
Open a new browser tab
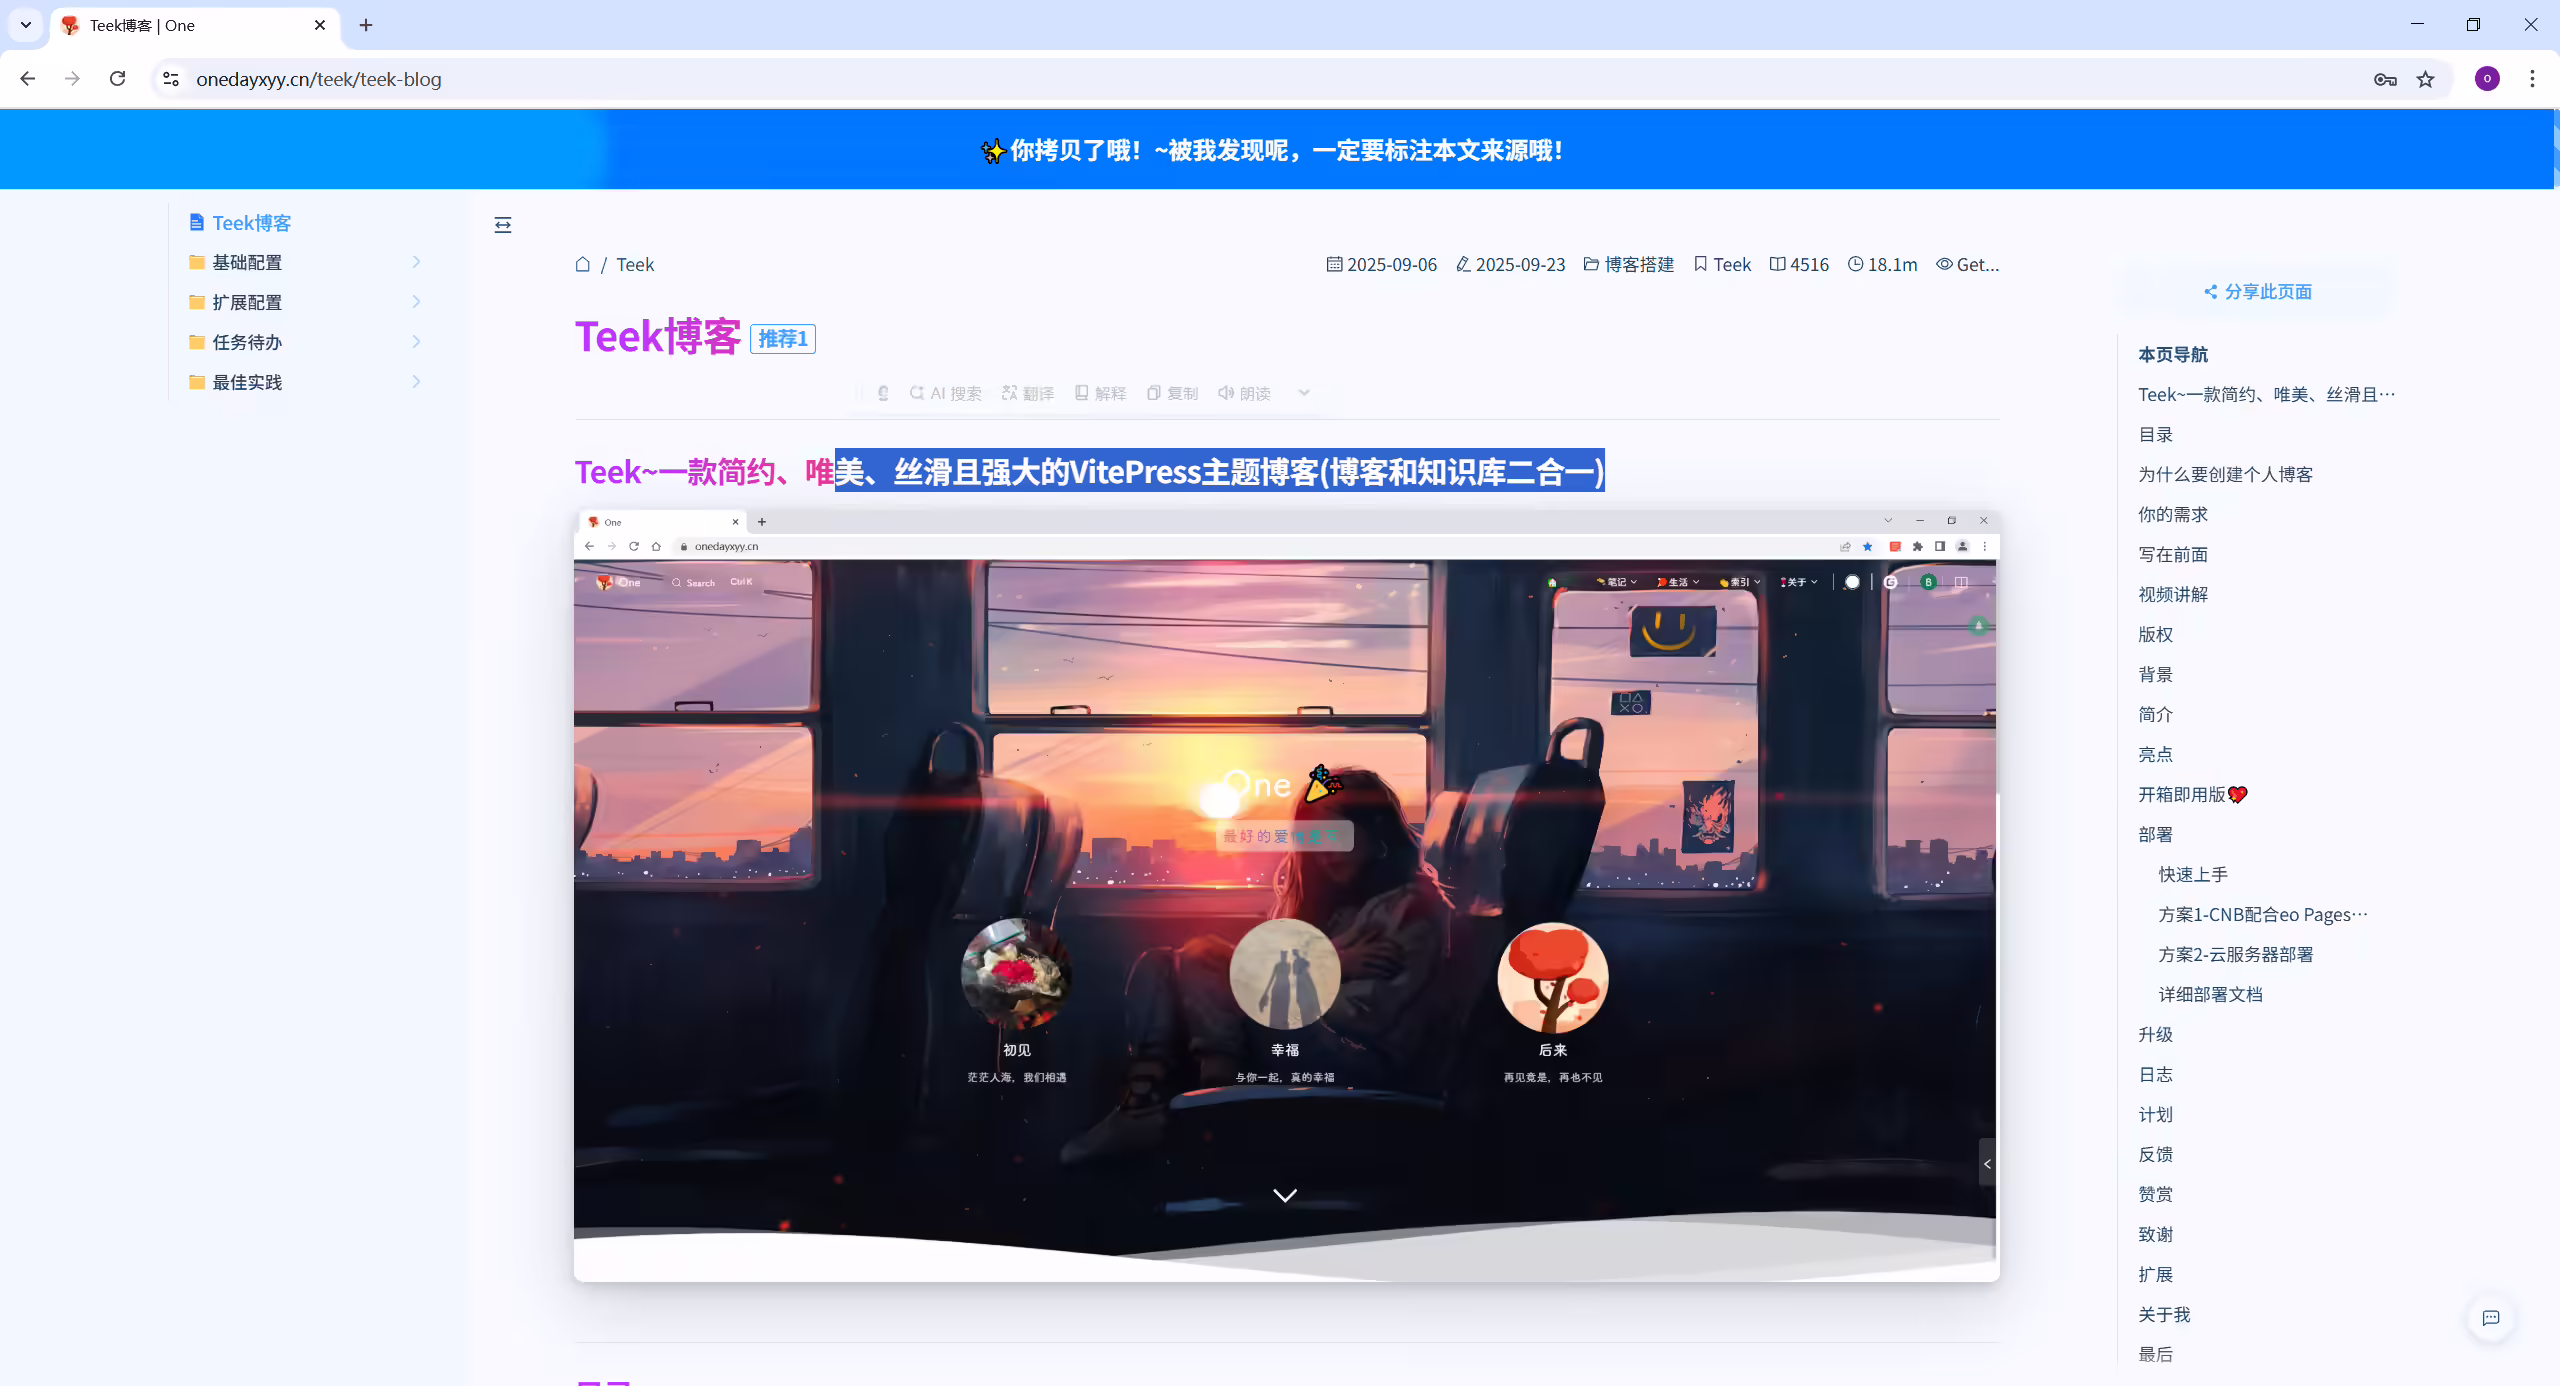click(x=366, y=25)
